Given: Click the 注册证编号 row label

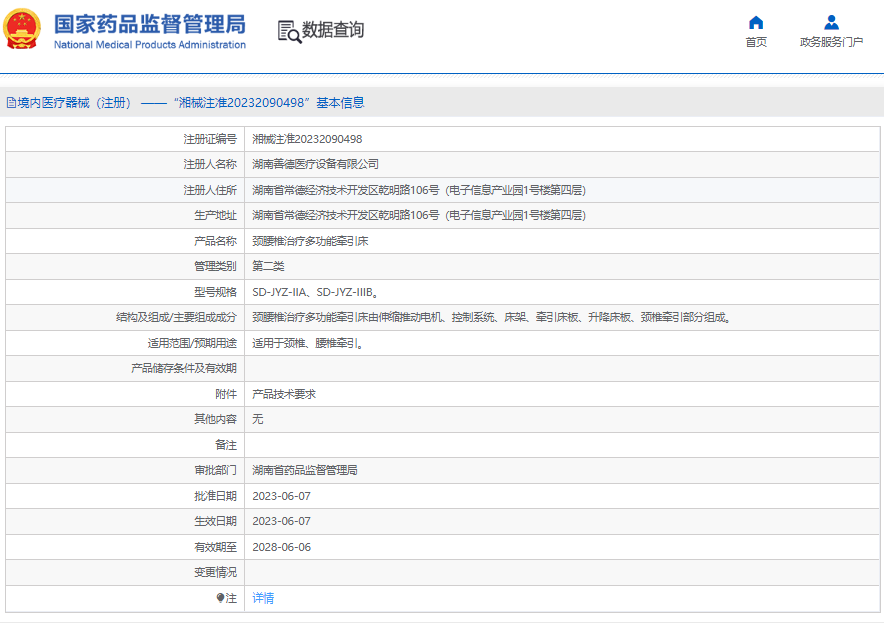Looking at the screenshot, I should click(210, 139).
